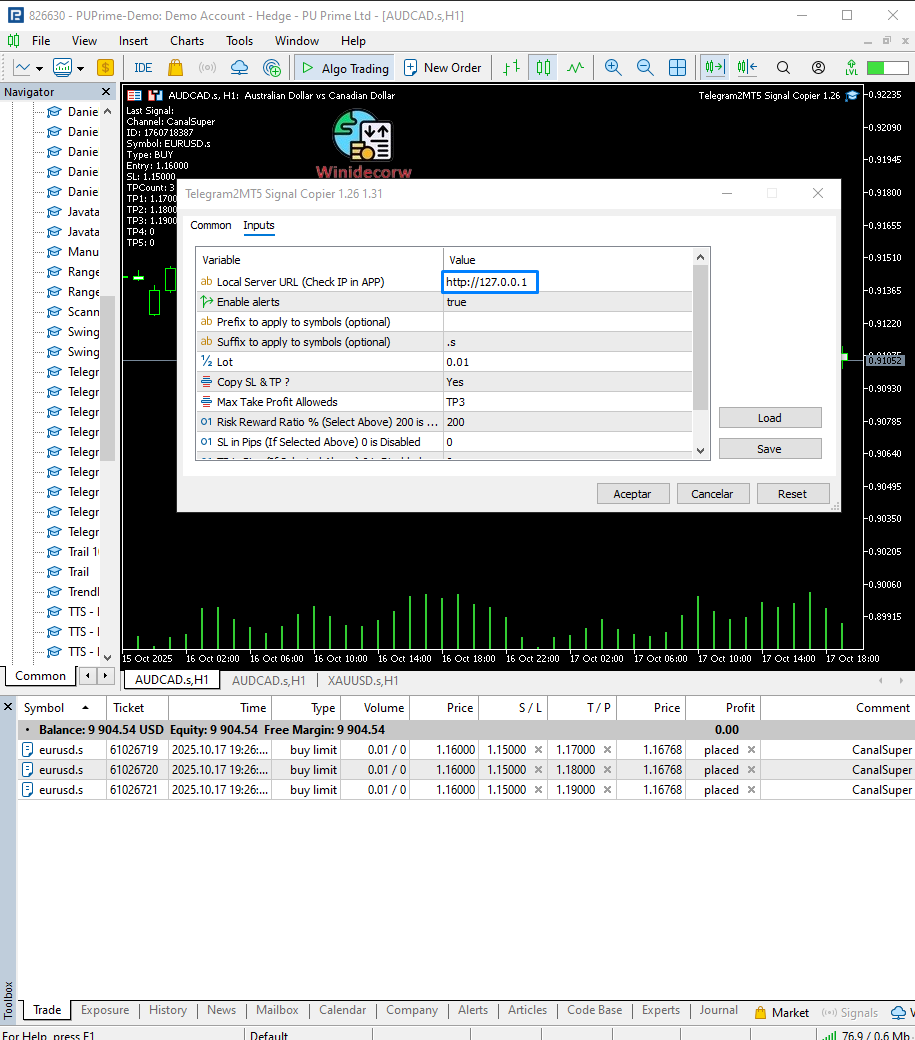Click the signals broadcast icon in toolbar
Image resolution: width=915 pixels, height=1040 pixels.
coord(208,68)
